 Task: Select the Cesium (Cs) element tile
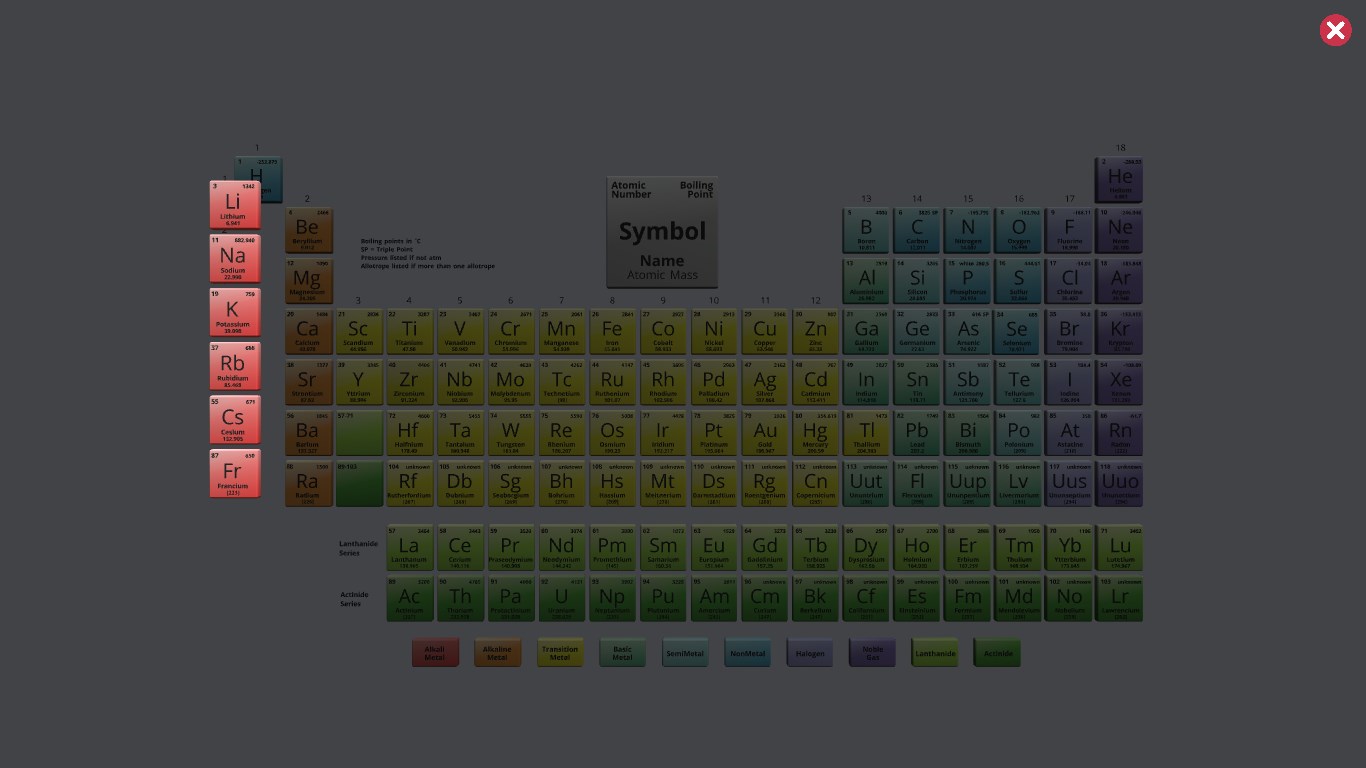[x=234, y=420]
